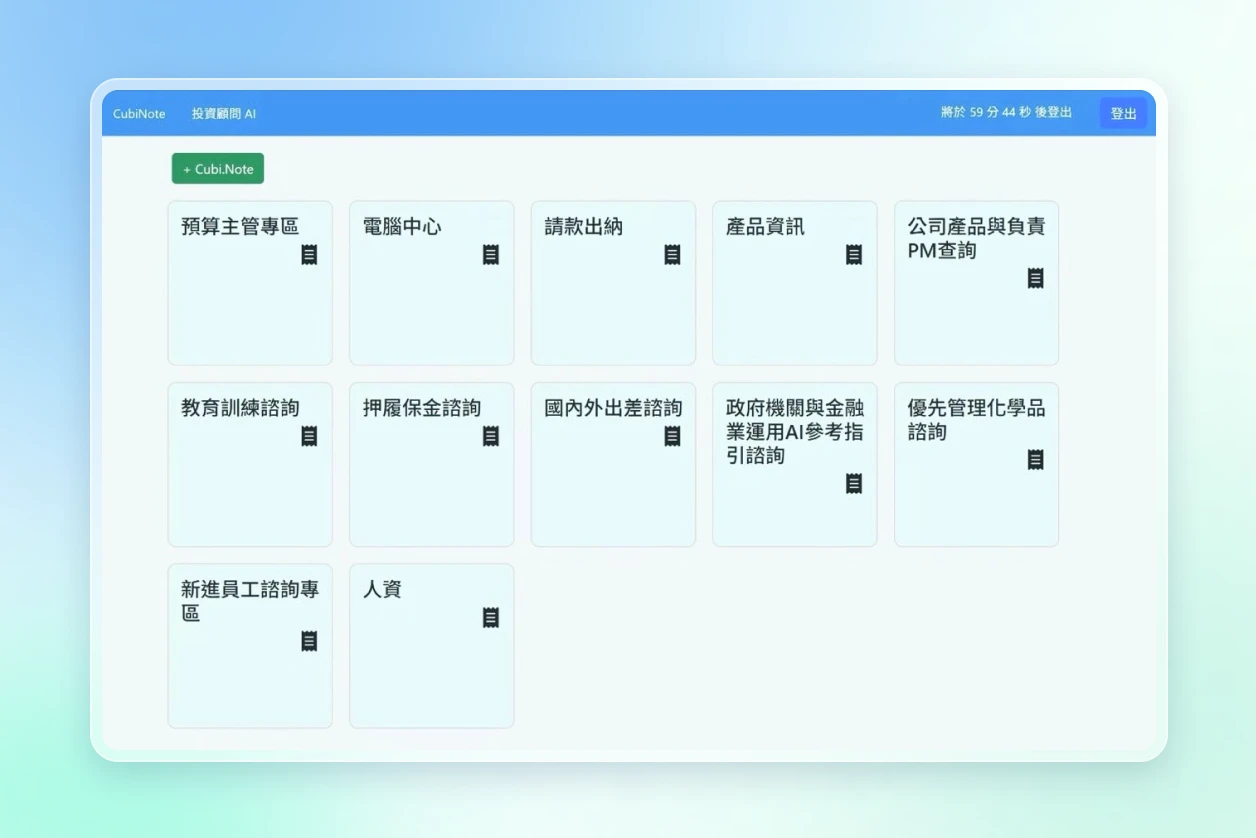Screen dimensions: 1256x838
Task: Open the 人資 card title
Action: click(x=382, y=590)
